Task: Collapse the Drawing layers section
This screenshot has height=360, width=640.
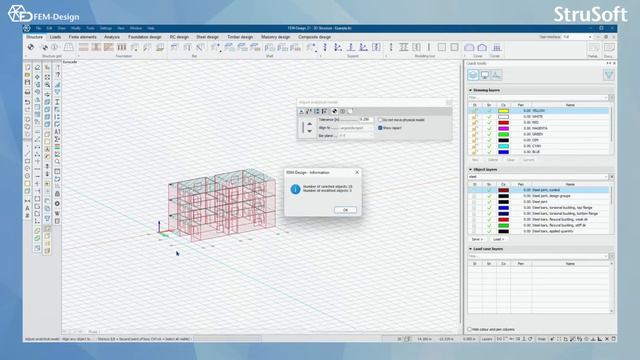Action: click(470, 90)
